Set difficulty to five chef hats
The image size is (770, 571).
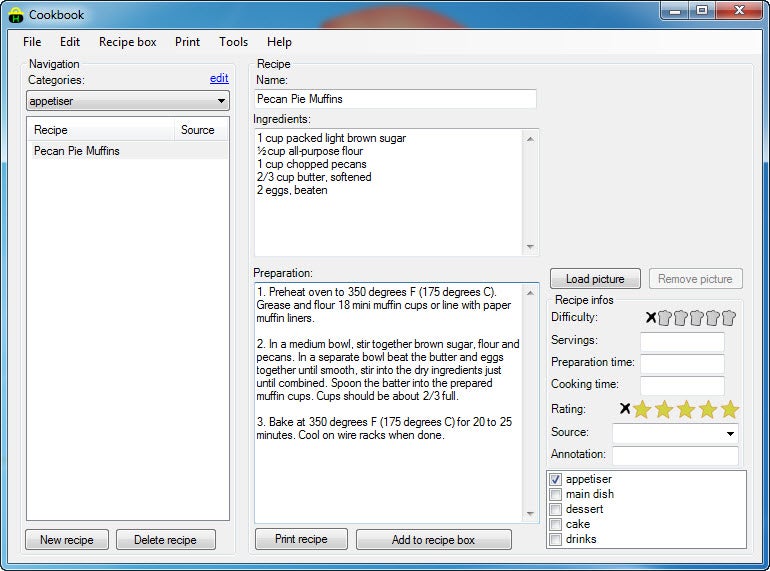[x=729, y=318]
